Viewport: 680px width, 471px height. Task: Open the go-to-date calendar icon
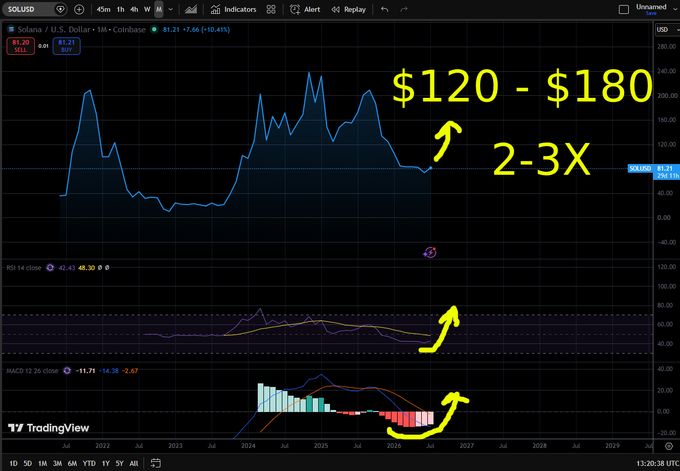click(x=156, y=463)
